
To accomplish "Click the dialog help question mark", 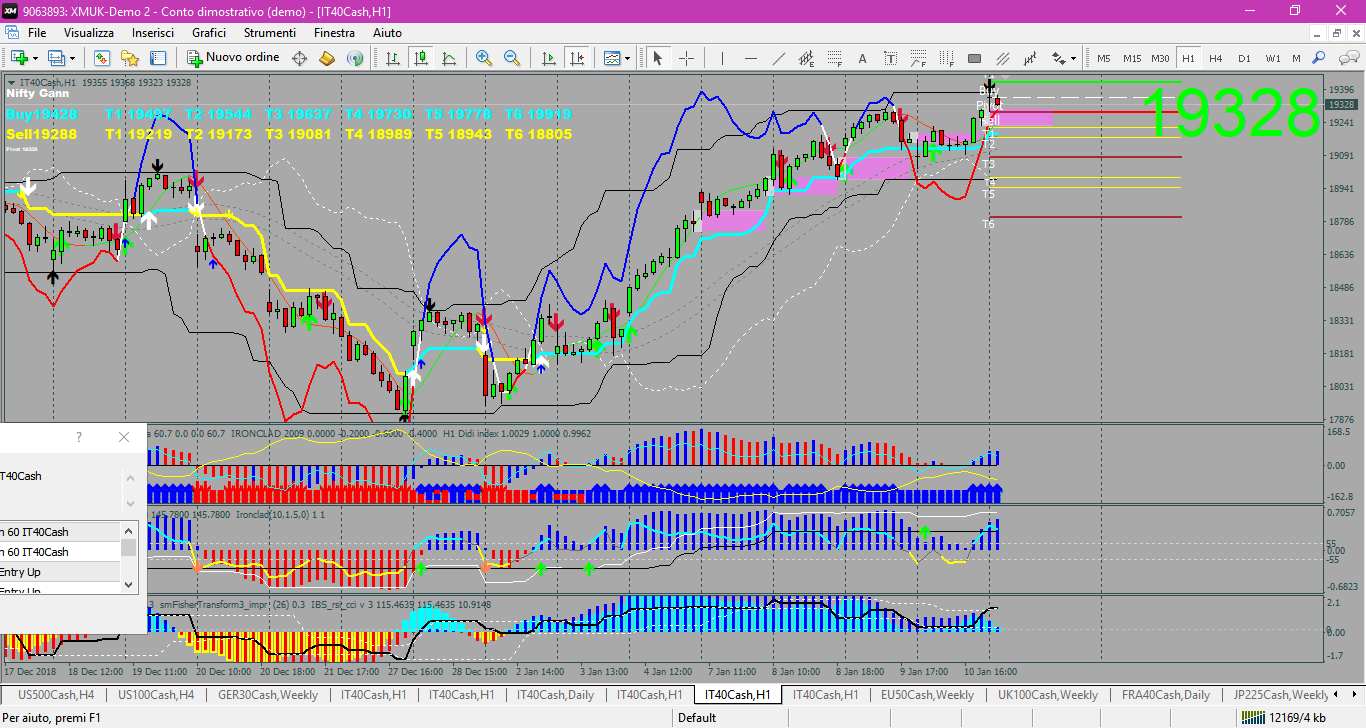I will pos(79,437).
